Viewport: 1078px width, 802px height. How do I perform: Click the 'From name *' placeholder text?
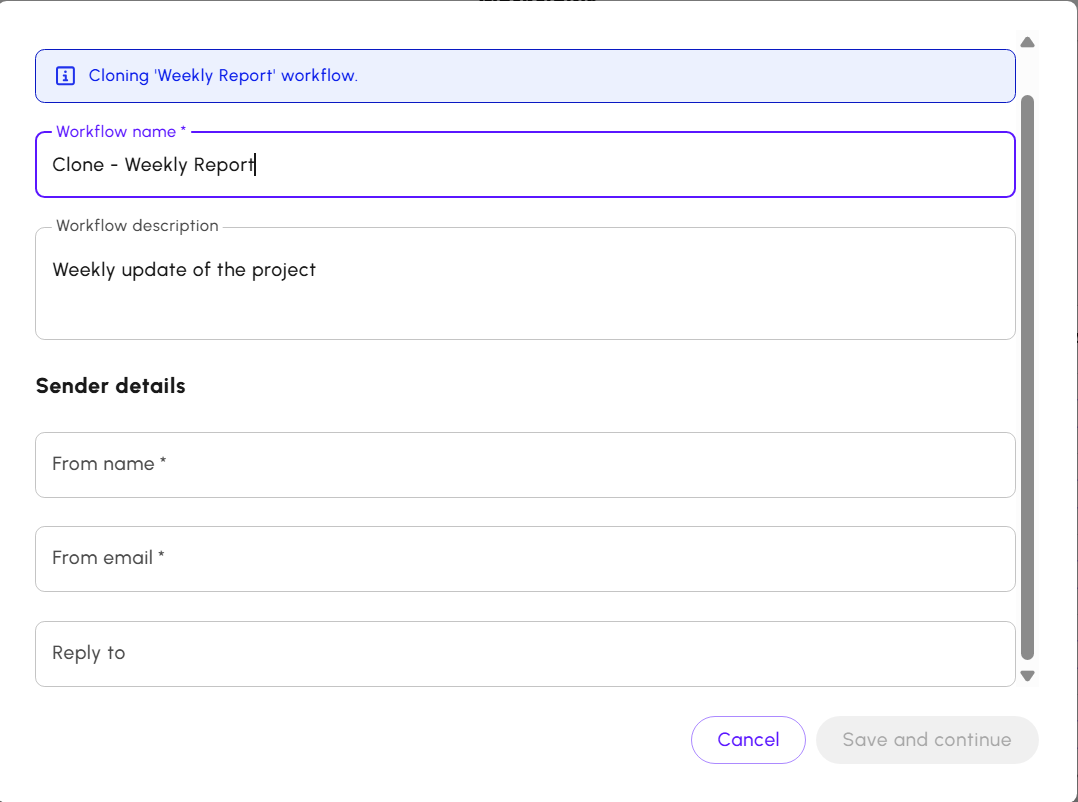109,464
